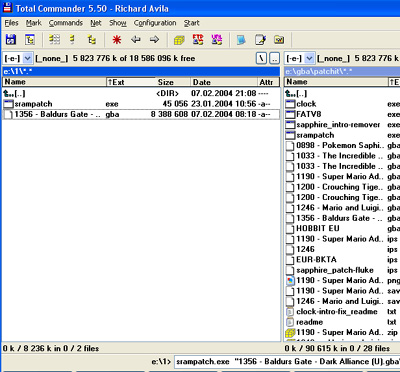Select 1190 - Super Mario Ad.. png file
This screenshot has width=400, height=372.
coord(342,280)
